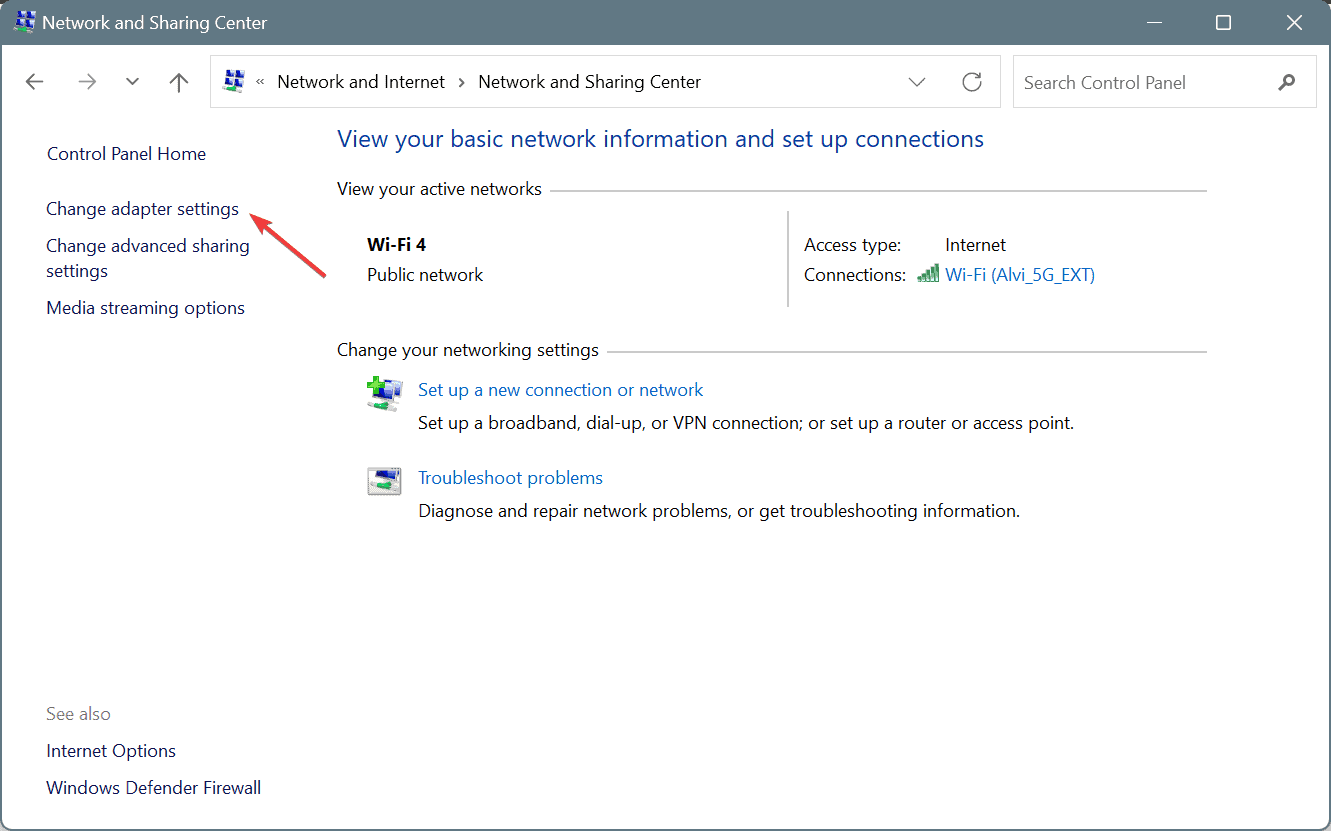Open the Wi-Fi (Alvi_5G_EXT) connection link

point(1020,275)
